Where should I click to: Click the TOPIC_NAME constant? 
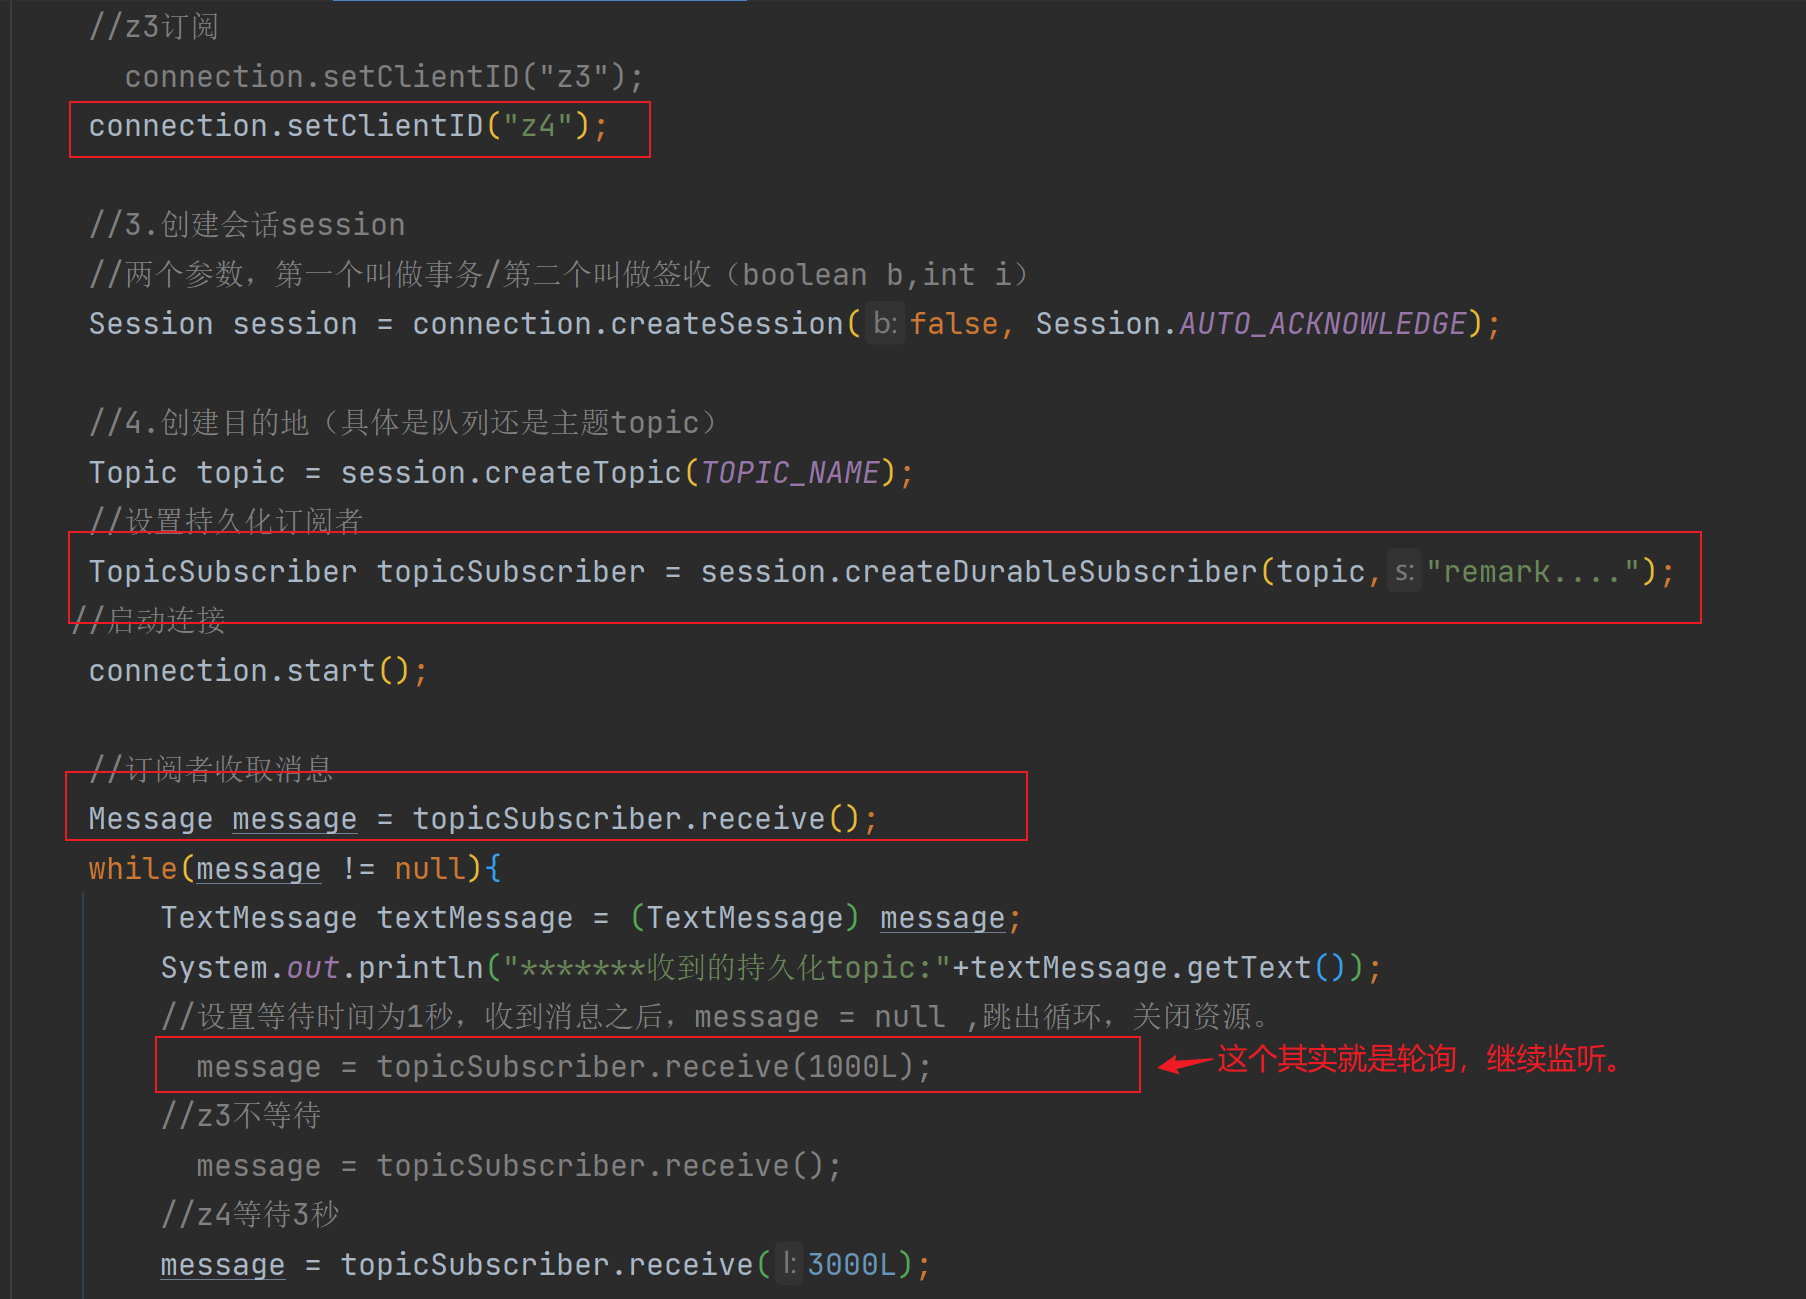[790, 473]
